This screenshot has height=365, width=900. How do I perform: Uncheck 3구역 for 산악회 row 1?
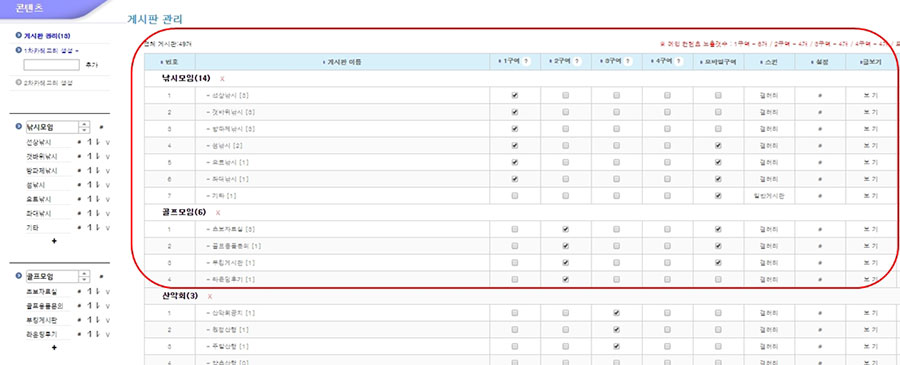pyautogui.click(x=616, y=313)
